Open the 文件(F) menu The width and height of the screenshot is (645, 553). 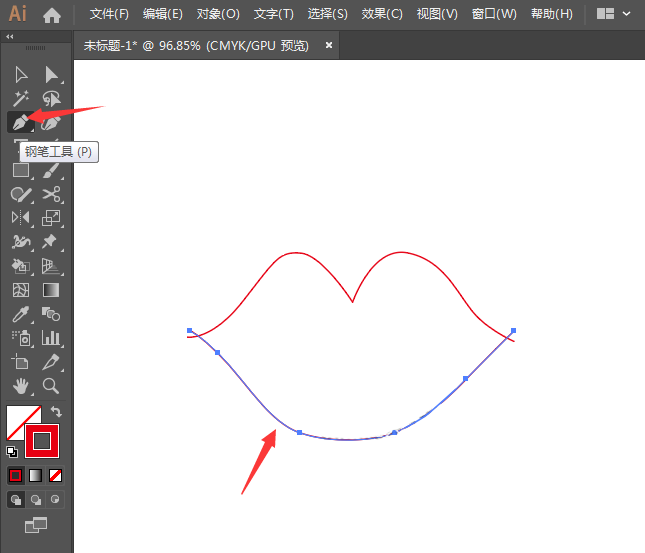point(109,14)
